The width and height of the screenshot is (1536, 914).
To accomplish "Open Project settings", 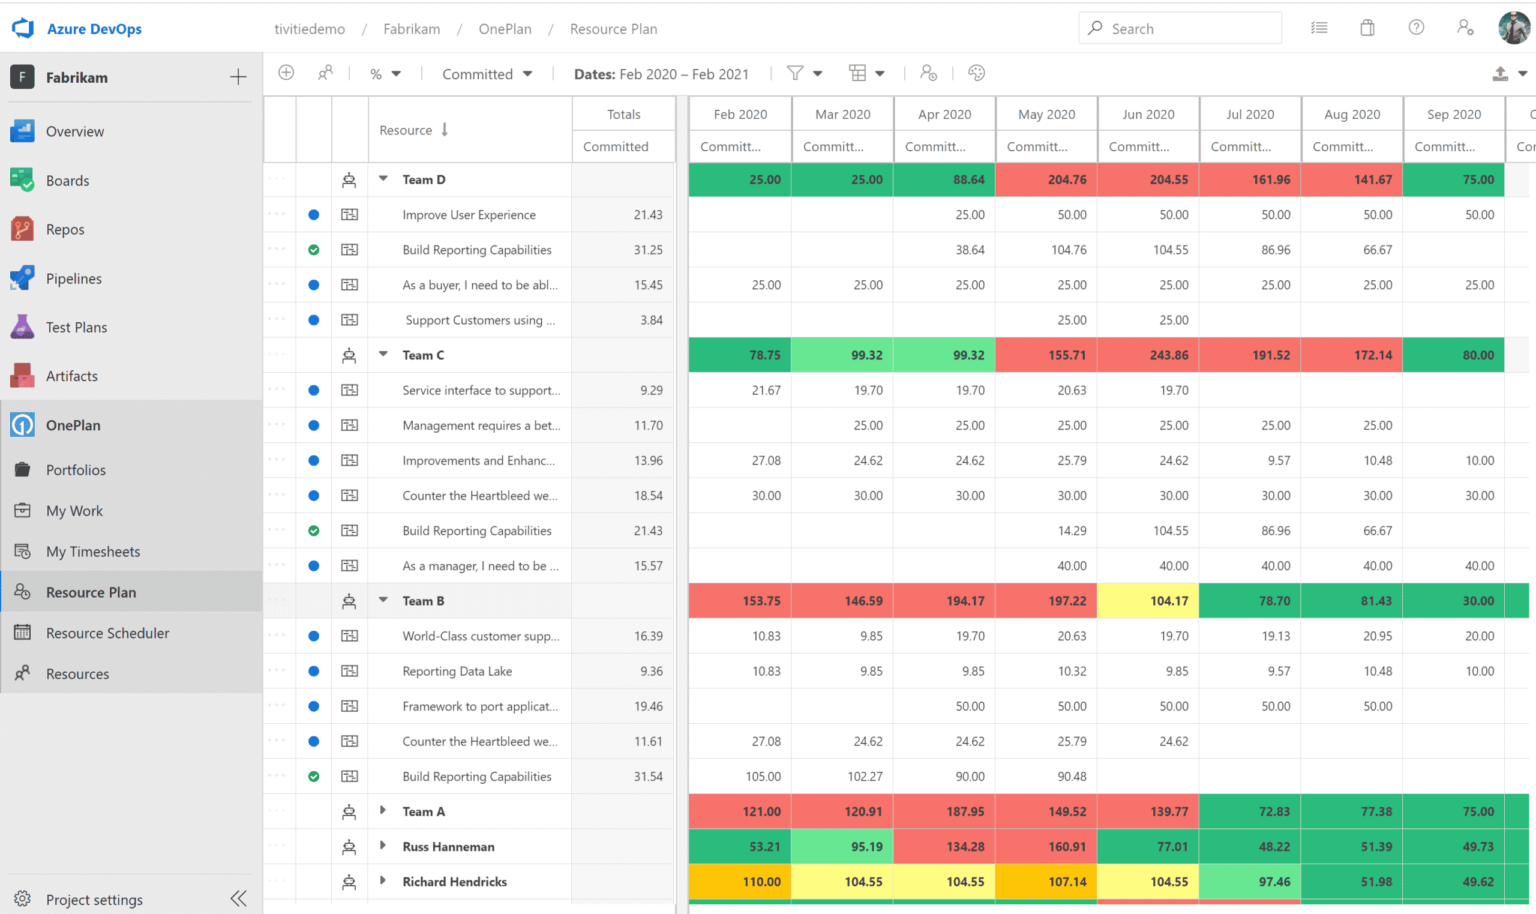I will 94,900.
